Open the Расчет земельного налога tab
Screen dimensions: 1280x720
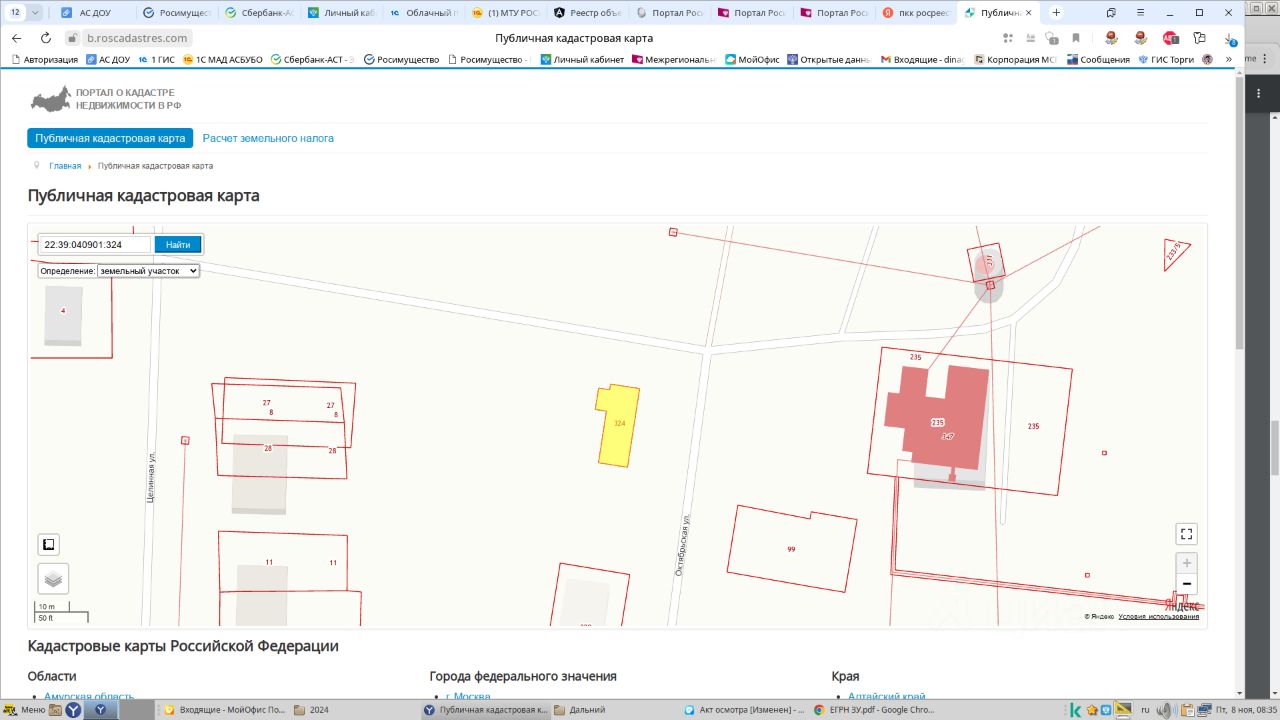coord(268,138)
